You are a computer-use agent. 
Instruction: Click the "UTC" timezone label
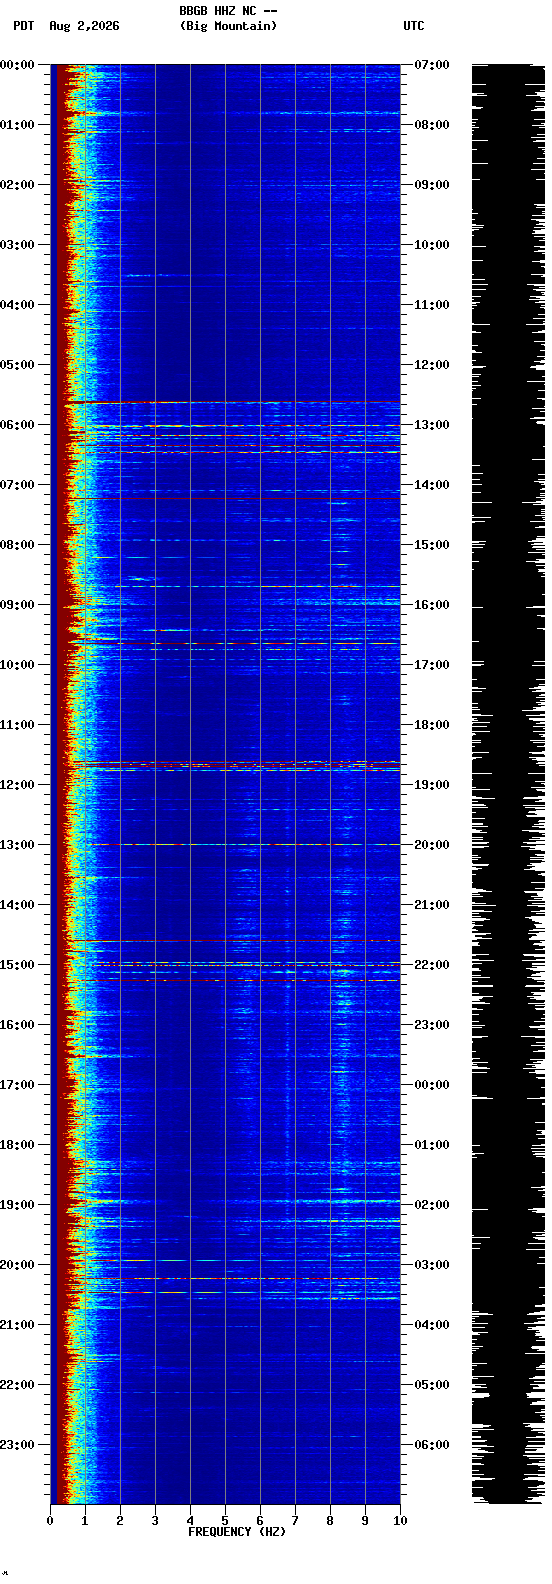(x=414, y=26)
